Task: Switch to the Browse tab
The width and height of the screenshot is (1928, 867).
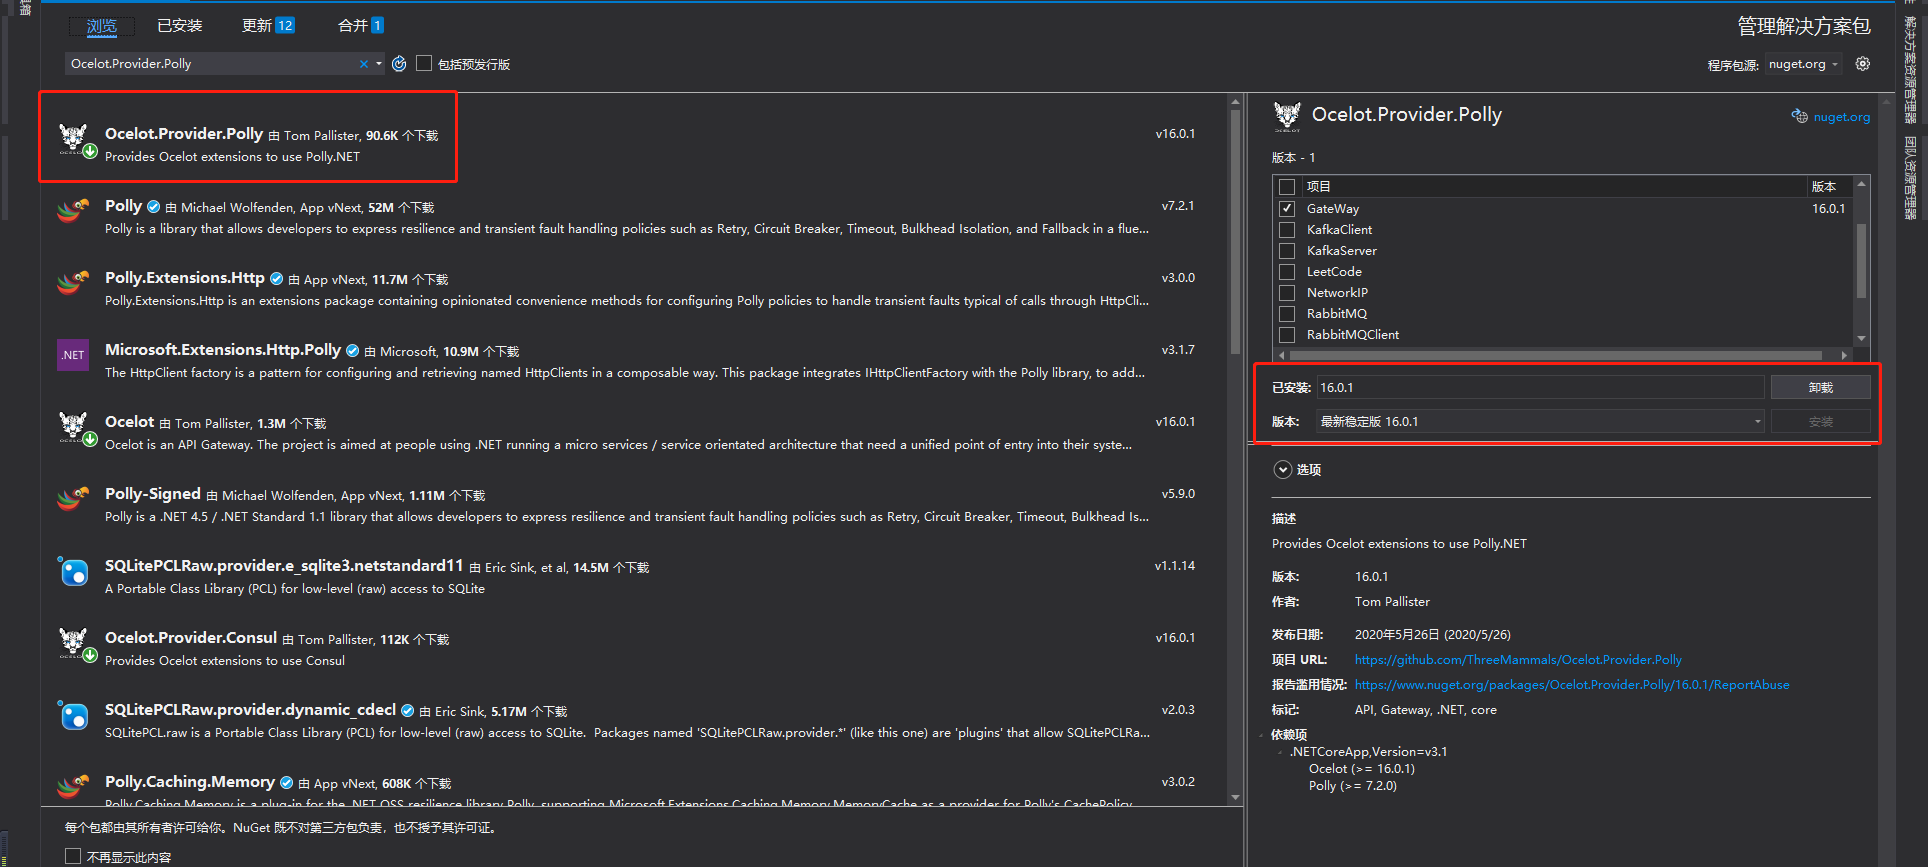Action: pos(101,26)
